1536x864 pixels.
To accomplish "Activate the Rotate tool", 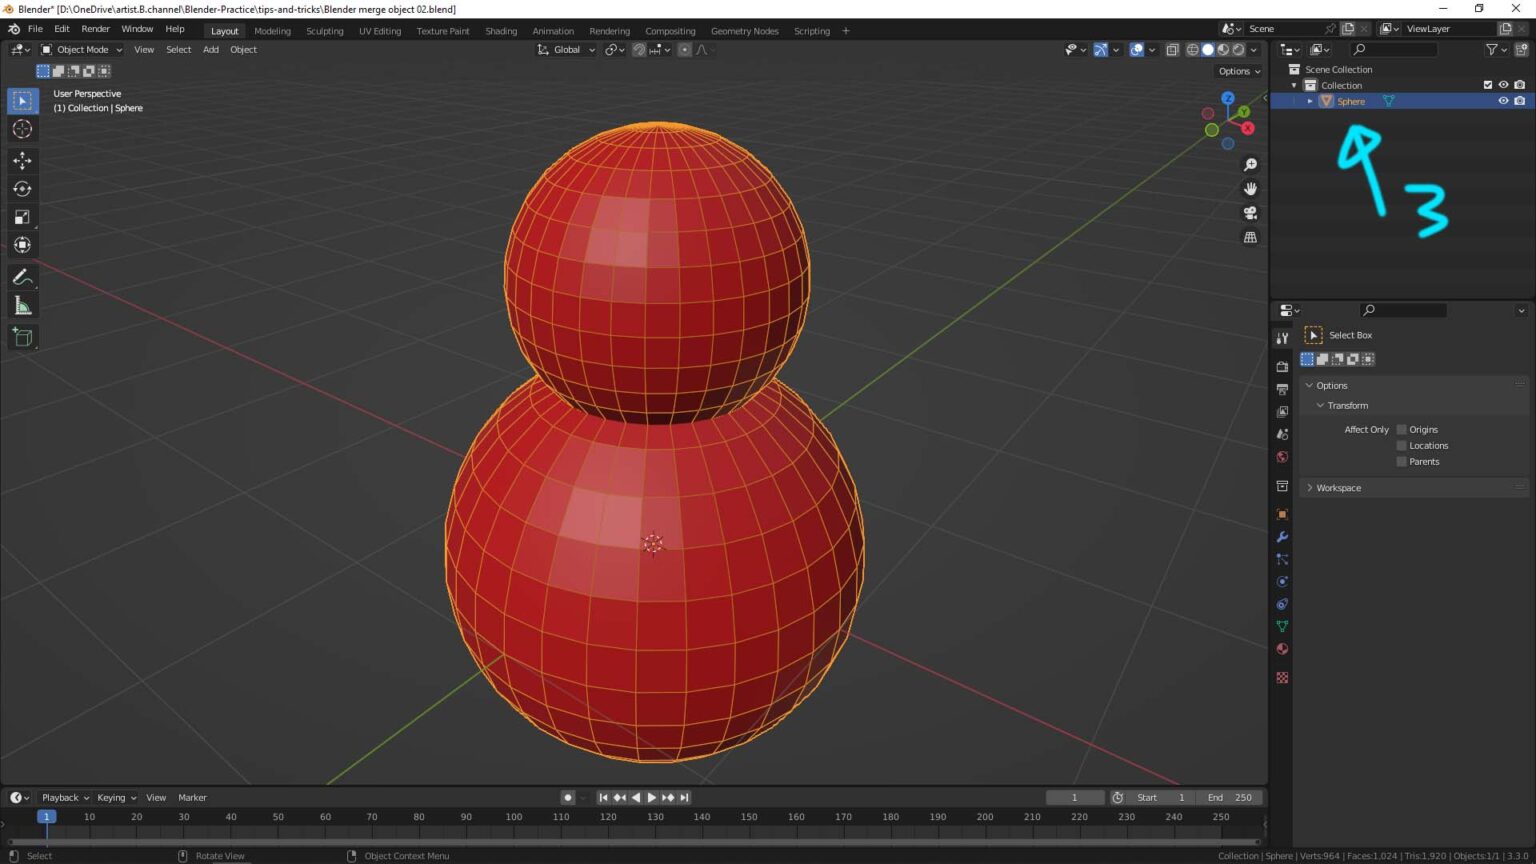I will 22,189.
